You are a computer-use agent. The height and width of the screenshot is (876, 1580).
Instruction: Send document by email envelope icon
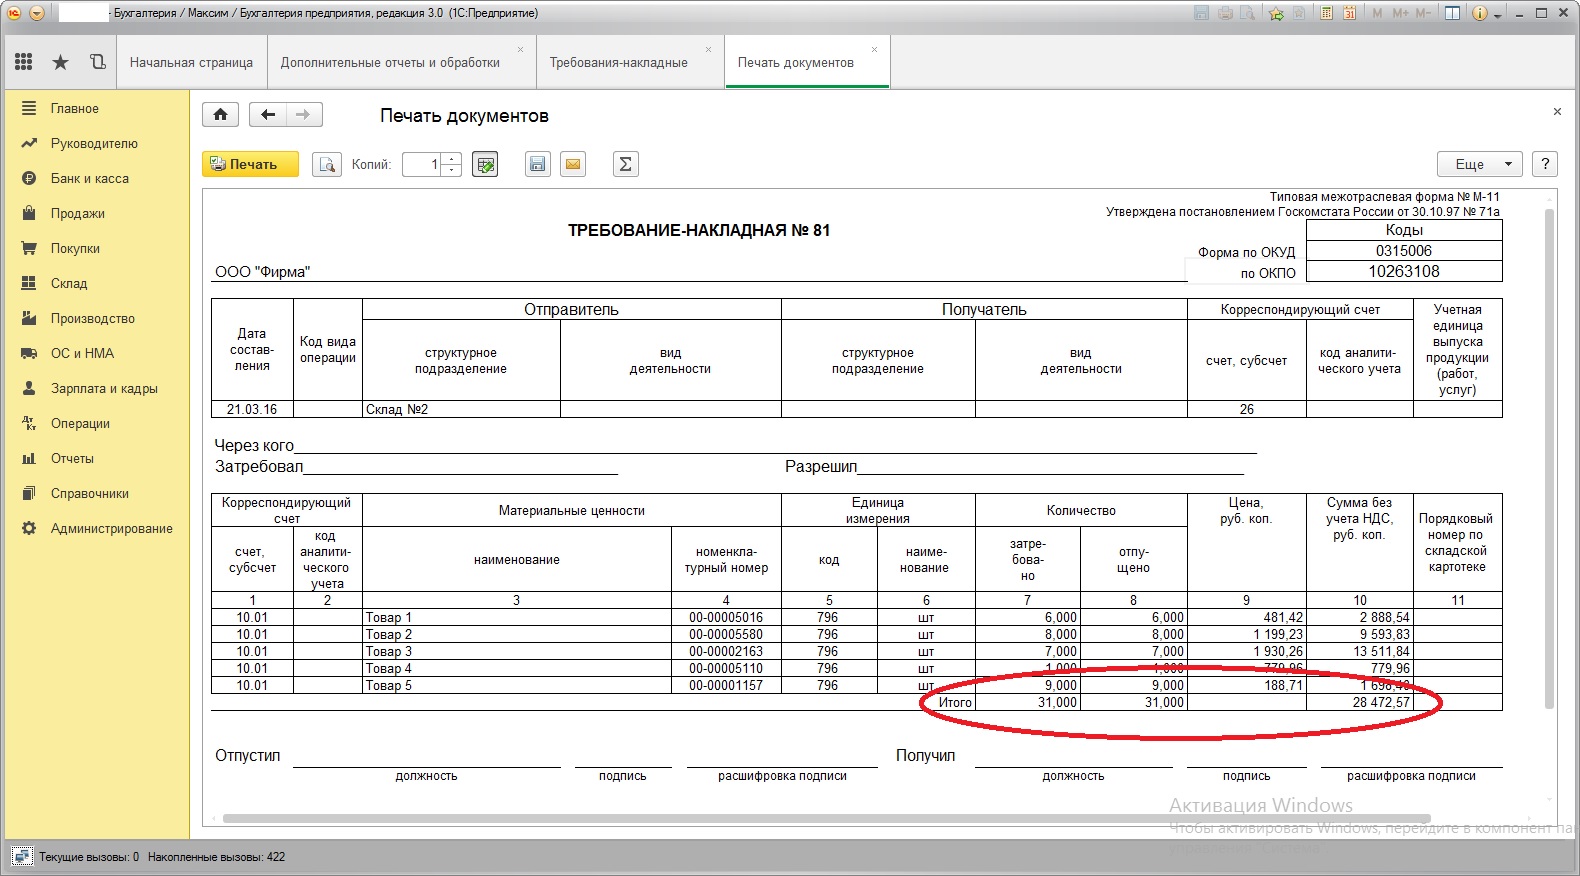pyautogui.click(x=573, y=164)
